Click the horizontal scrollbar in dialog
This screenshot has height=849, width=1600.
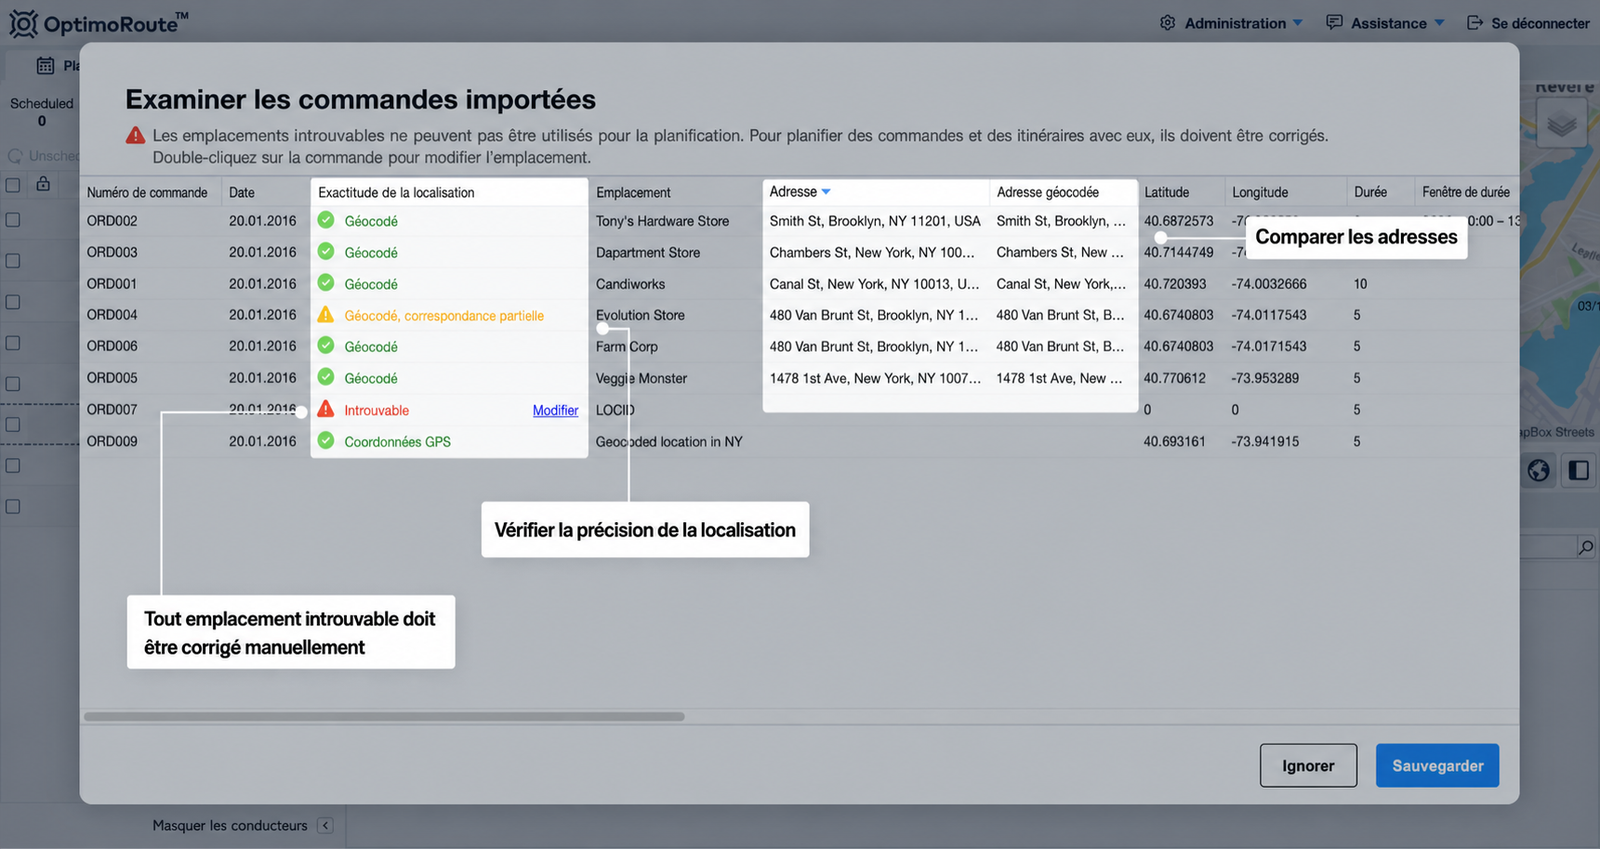coord(384,716)
